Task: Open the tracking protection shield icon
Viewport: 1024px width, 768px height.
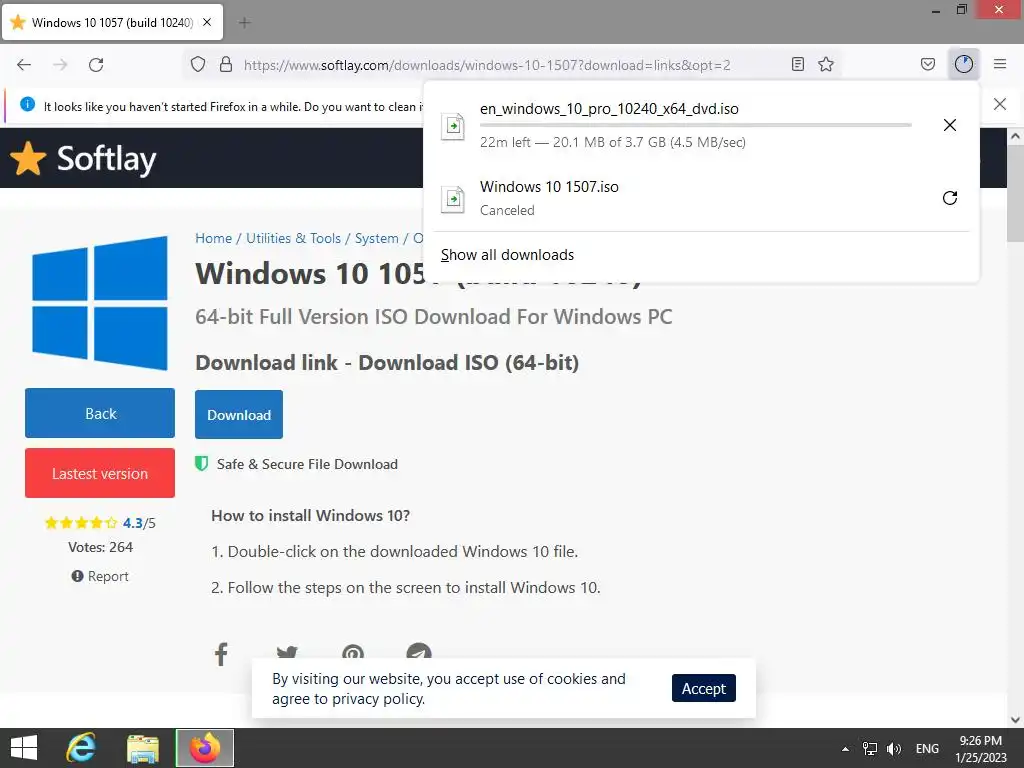Action: [x=198, y=64]
